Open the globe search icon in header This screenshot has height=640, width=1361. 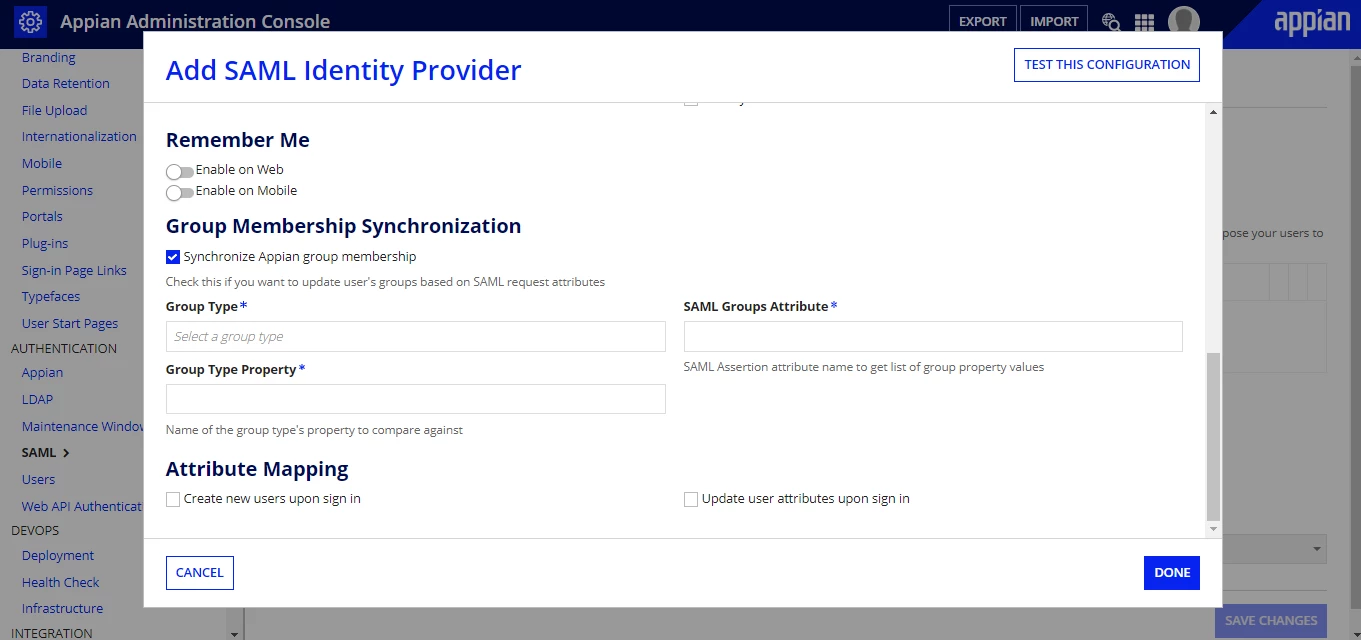click(x=1110, y=21)
